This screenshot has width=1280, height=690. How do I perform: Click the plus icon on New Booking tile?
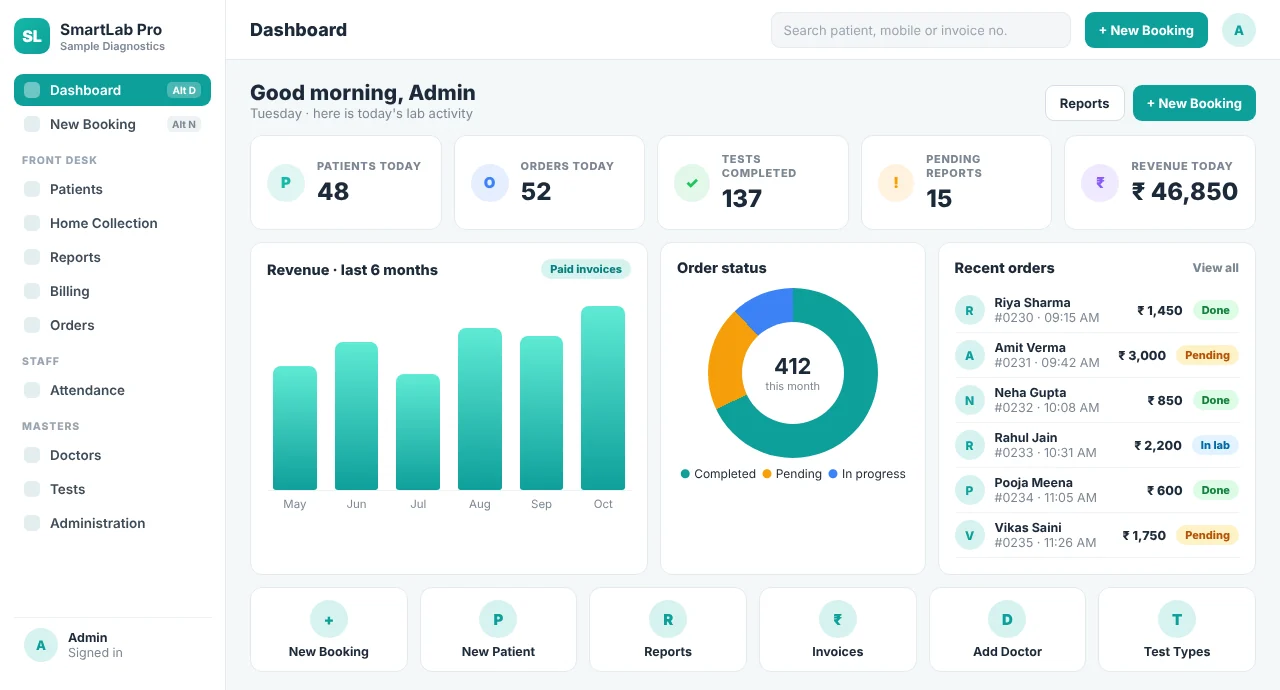pyautogui.click(x=329, y=619)
